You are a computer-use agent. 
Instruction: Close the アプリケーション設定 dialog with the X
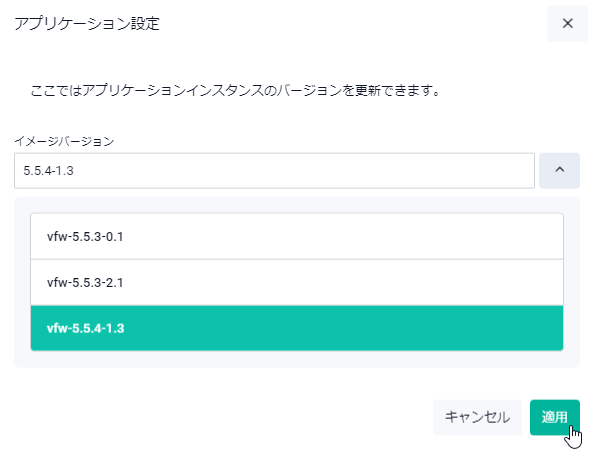click(567, 23)
